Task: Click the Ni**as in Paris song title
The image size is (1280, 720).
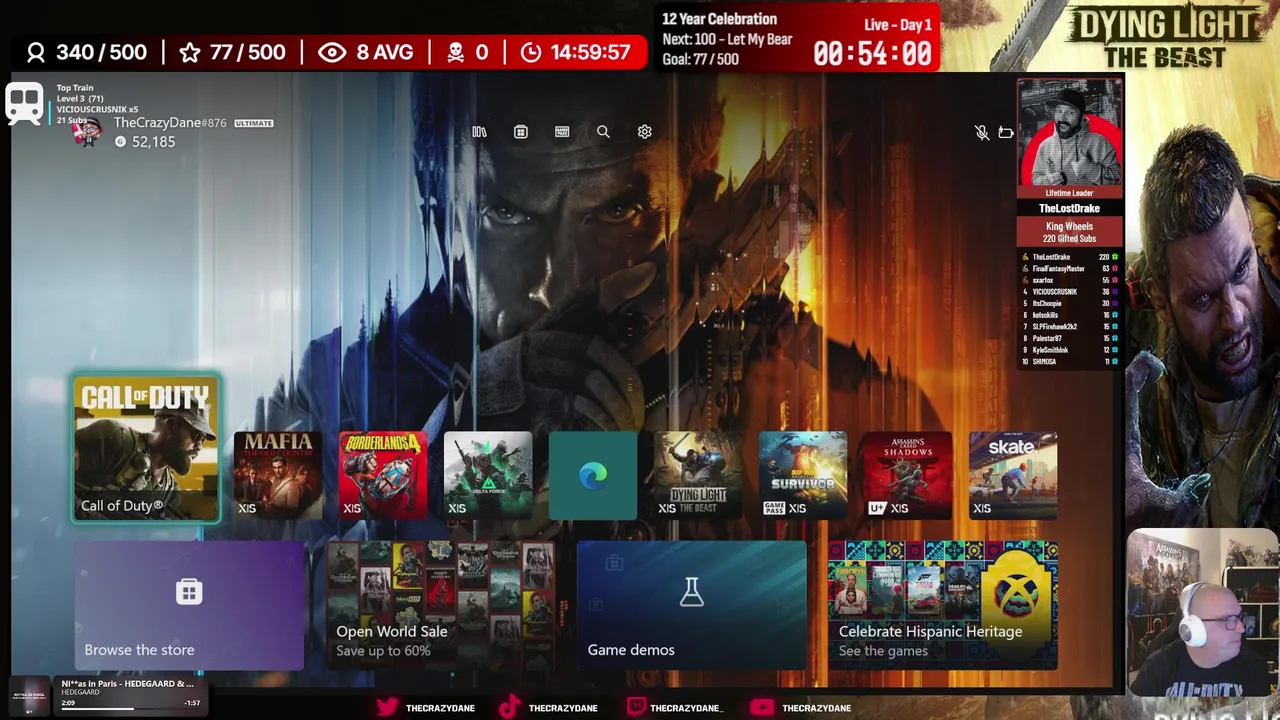Action: click(127, 684)
